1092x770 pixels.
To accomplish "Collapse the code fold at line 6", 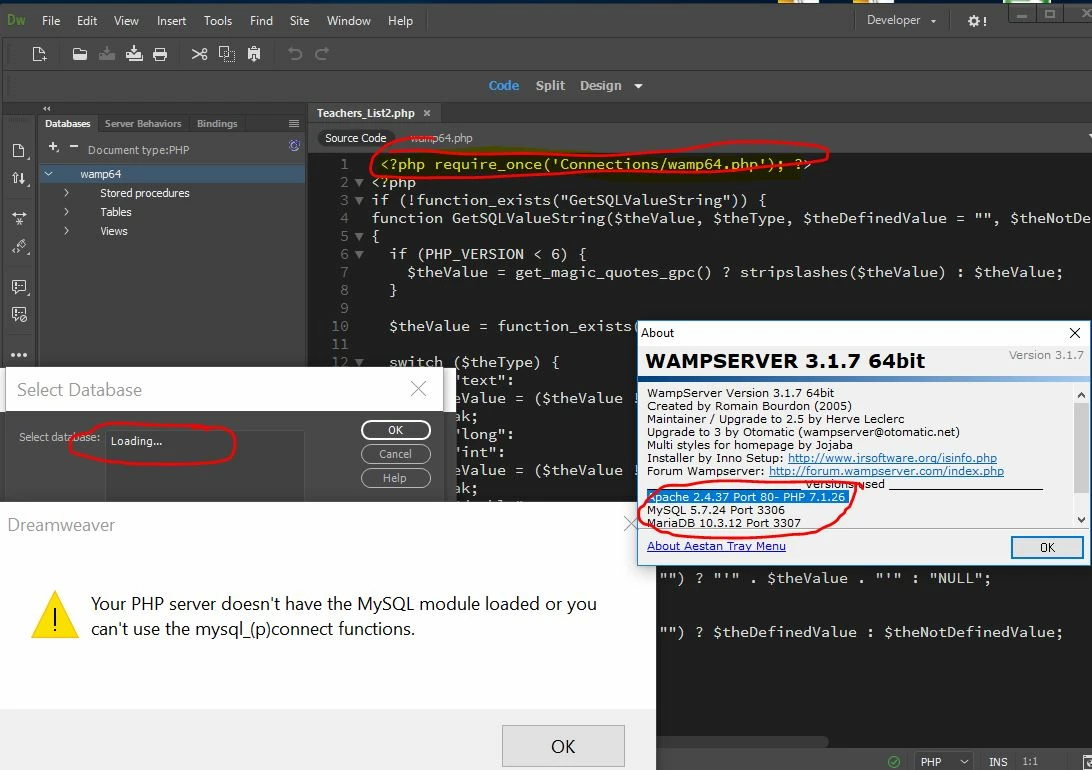I will click(359, 254).
